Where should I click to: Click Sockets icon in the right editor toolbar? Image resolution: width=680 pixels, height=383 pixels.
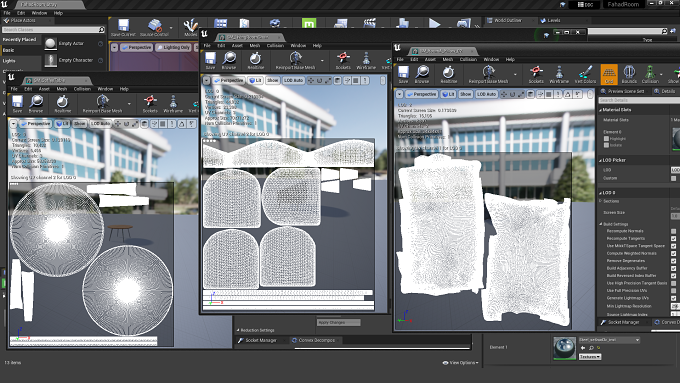pos(536,74)
